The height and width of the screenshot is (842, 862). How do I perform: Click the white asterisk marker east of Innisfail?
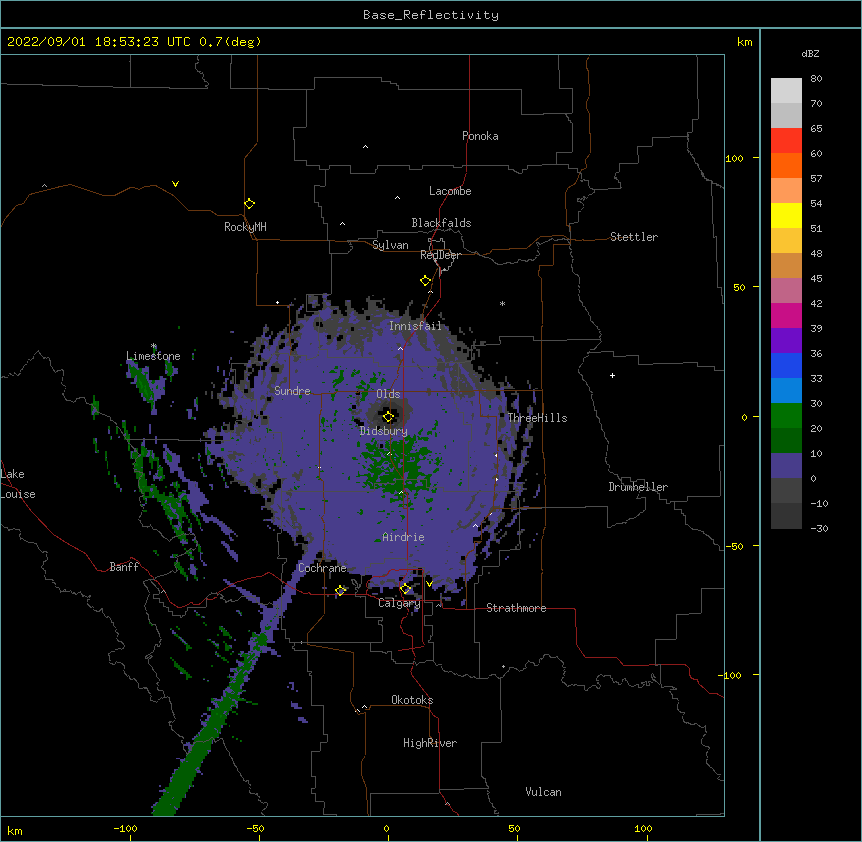pos(502,303)
